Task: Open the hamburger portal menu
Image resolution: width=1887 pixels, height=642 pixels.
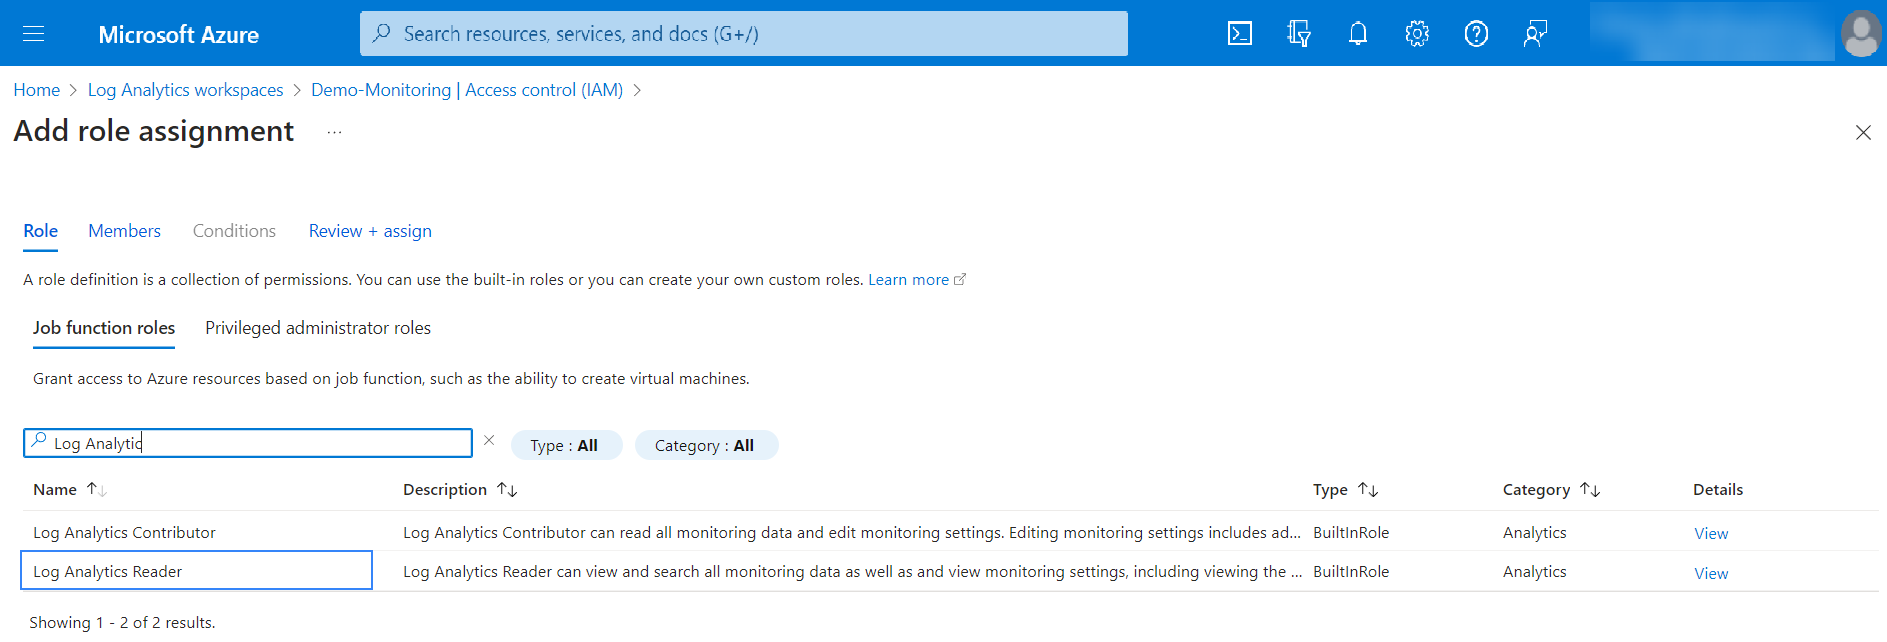Action: [x=33, y=34]
